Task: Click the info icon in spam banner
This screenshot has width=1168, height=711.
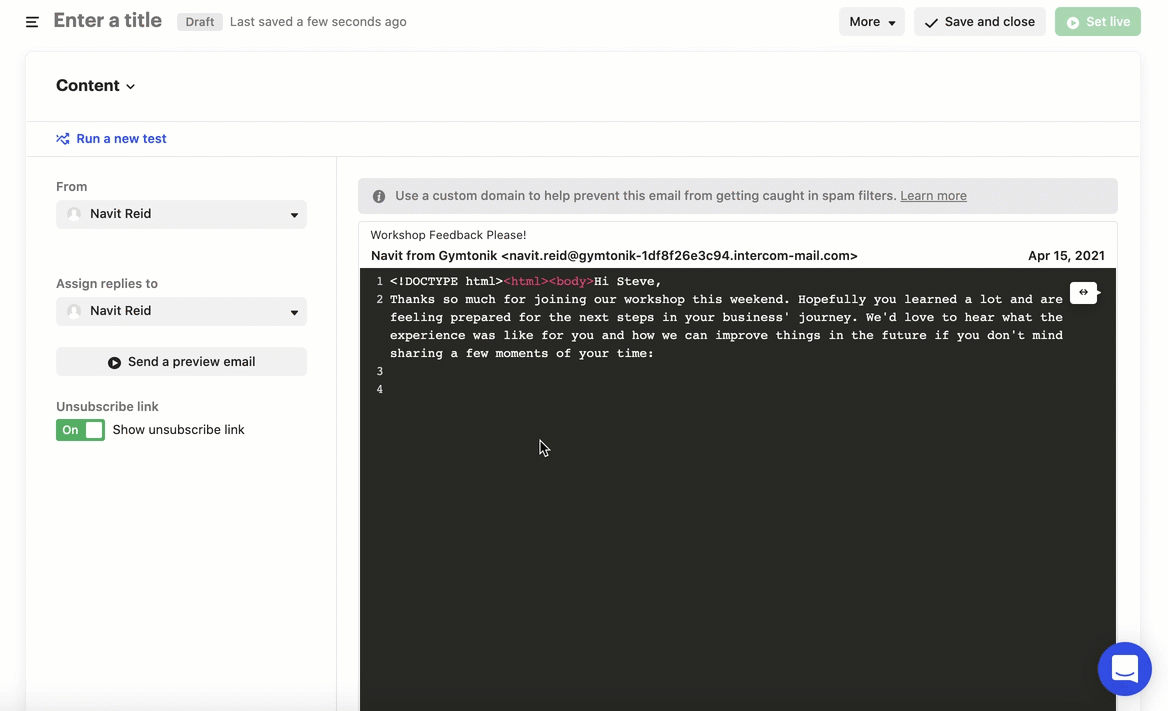Action: (x=379, y=196)
